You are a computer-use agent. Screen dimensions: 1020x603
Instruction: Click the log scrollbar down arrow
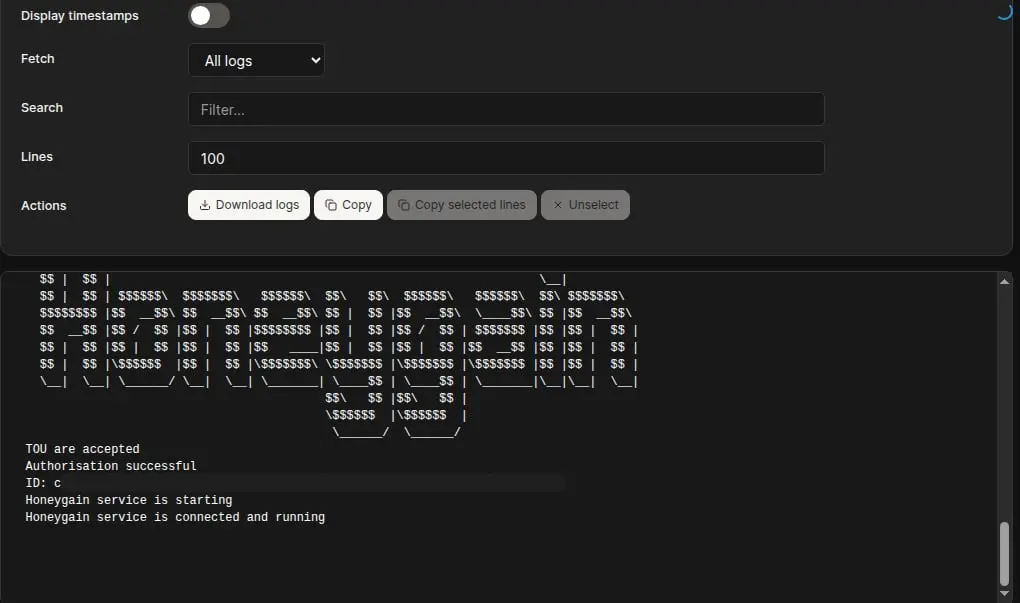1004,593
